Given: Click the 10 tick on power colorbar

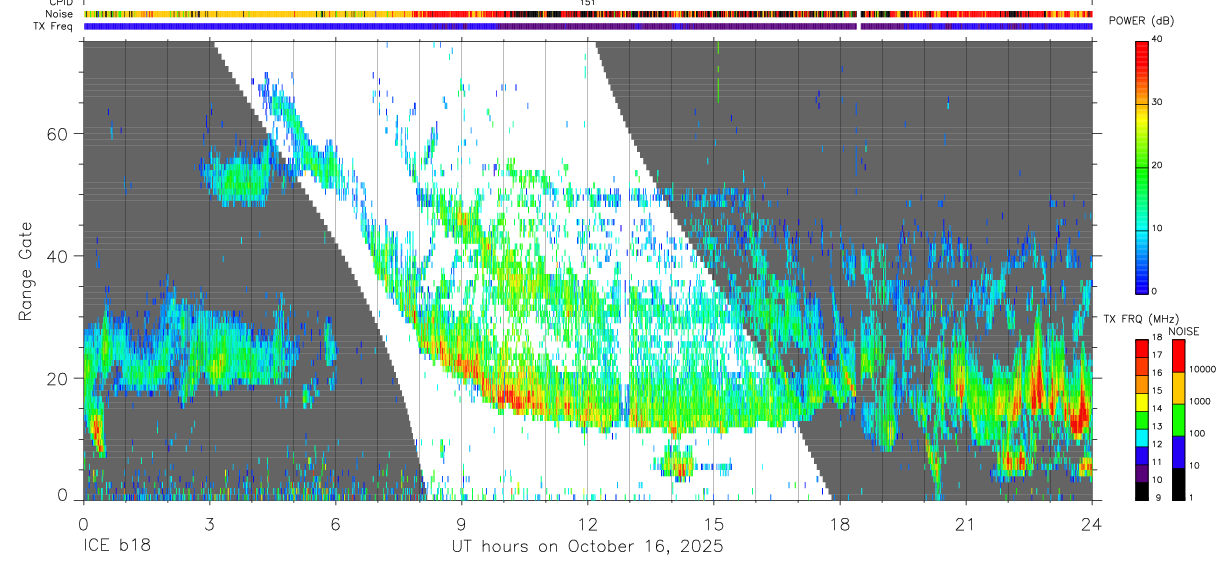Looking at the screenshot, I should pyautogui.click(x=1159, y=228).
